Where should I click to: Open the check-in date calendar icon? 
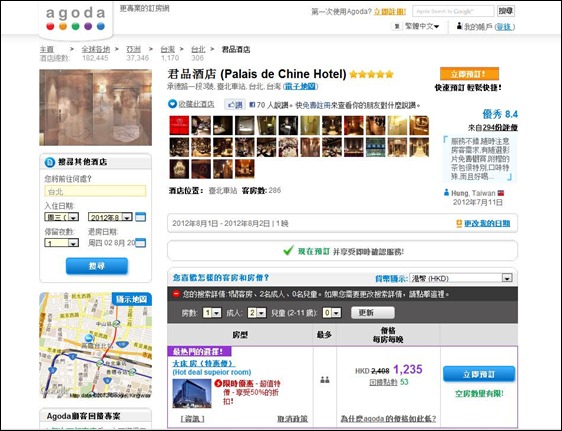140,217
